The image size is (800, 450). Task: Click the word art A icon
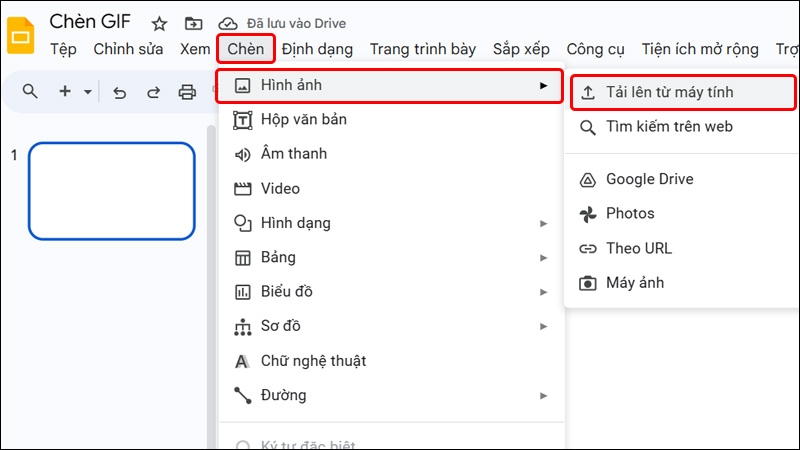coord(242,362)
